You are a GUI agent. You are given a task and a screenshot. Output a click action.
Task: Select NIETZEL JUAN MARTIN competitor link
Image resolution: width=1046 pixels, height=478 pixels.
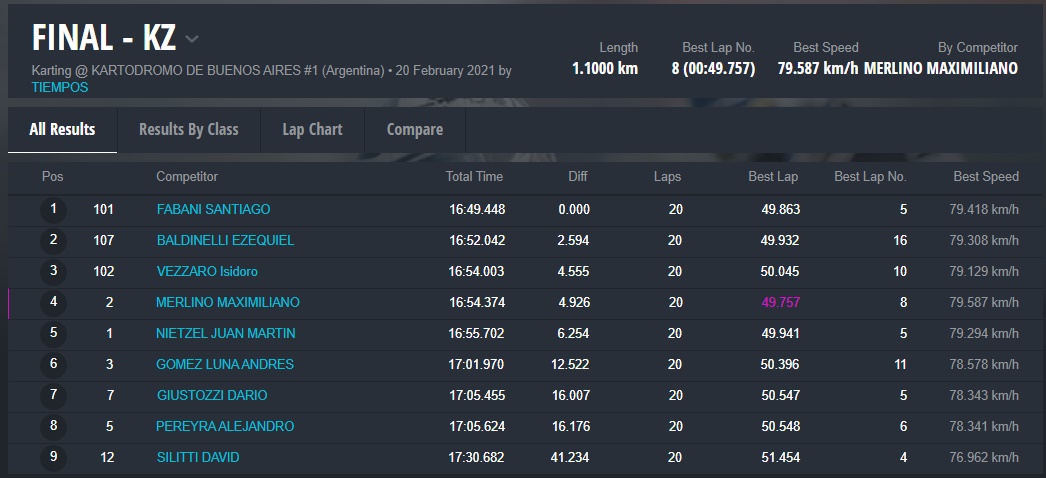pyautogui.click(x=225, y=334)
